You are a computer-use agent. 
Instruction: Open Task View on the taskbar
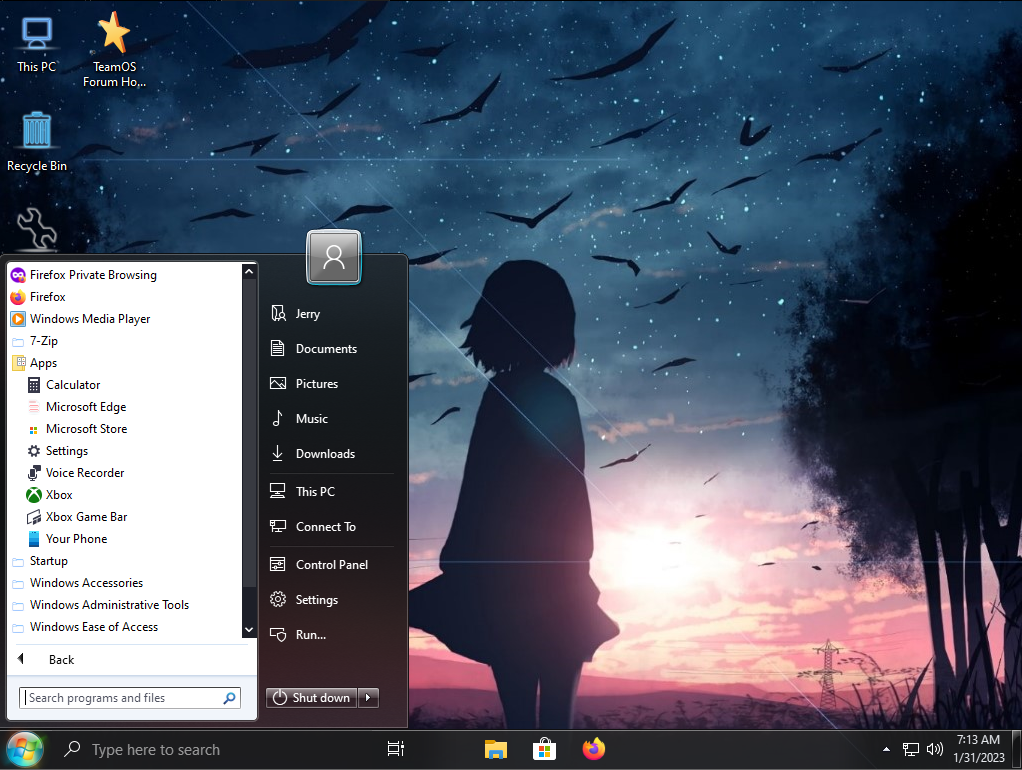pyautogui.click(x=396, y=749)
